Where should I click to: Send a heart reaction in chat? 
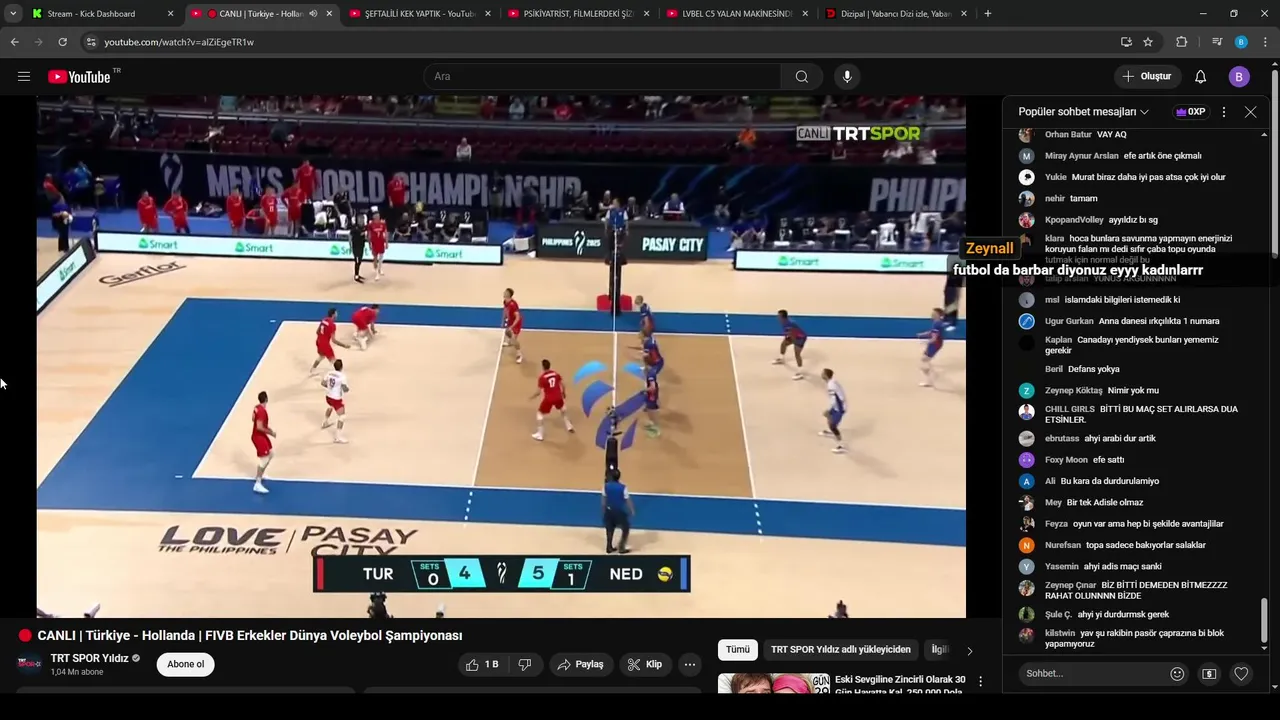(1241, 674)
